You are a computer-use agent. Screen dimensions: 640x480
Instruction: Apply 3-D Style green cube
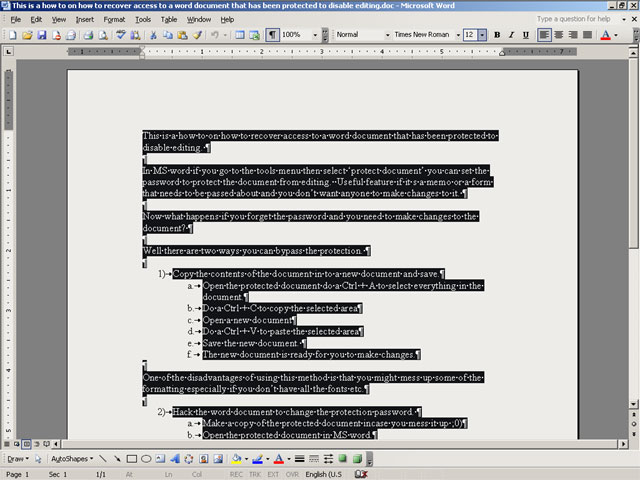357,459
